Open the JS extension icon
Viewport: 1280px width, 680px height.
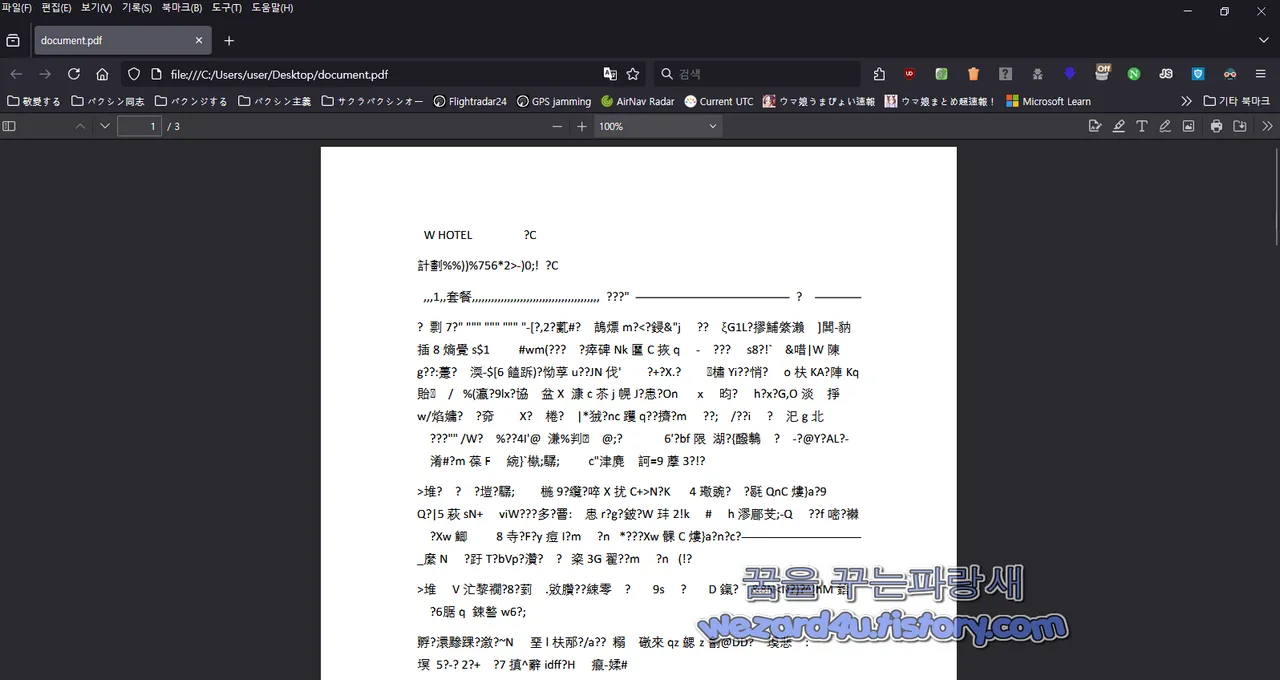(x=1166, y=74)
